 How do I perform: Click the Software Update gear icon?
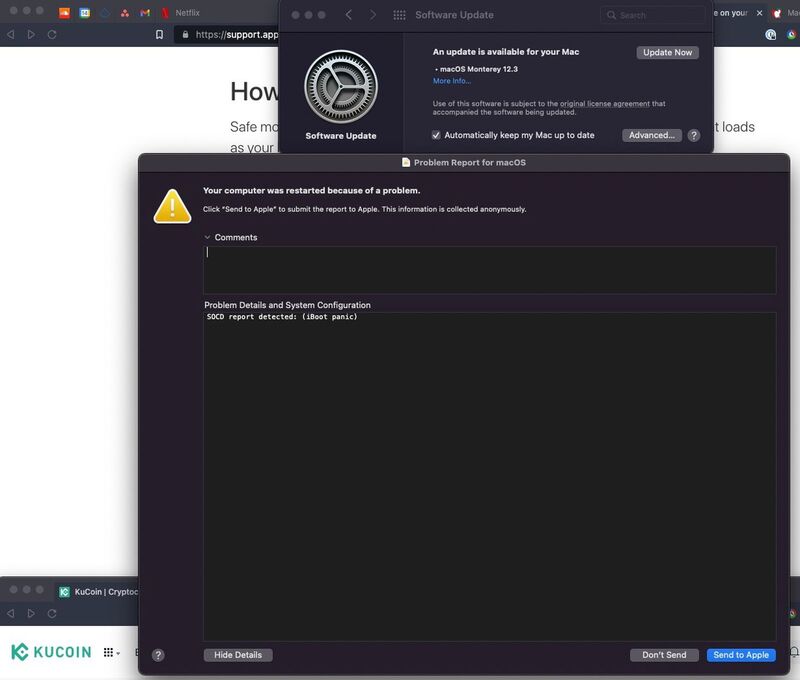pyautogui.click(x=341, y=87)
